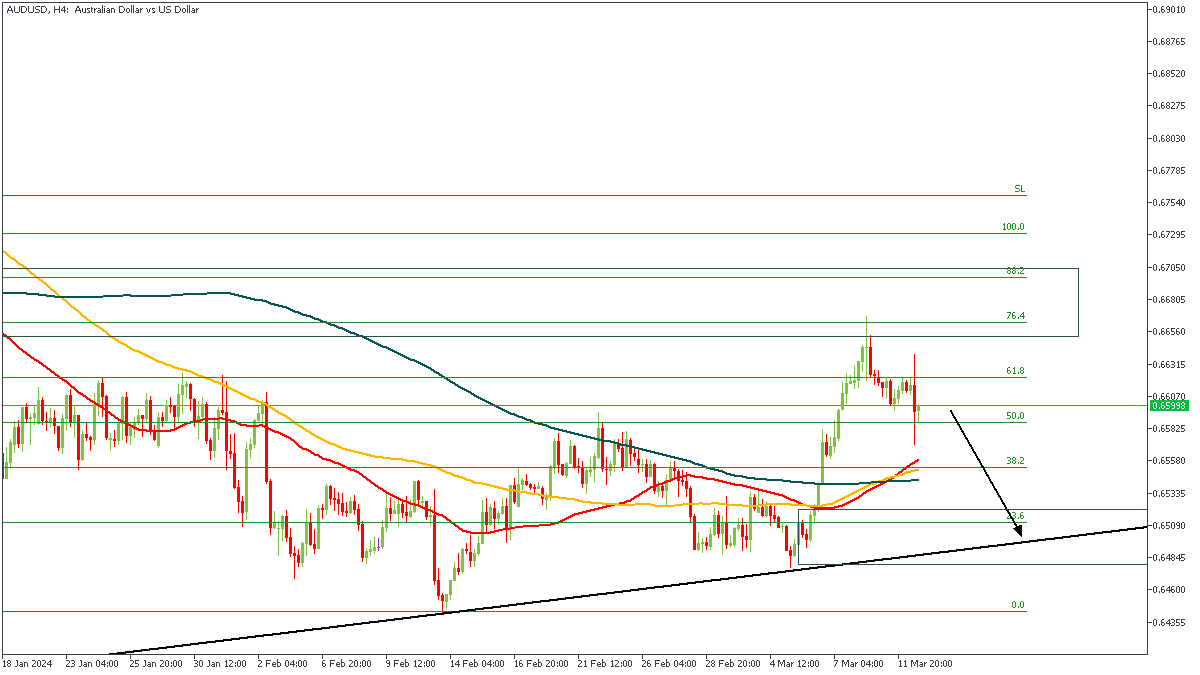The height and width of the screenshot is (675, 1200).
Task: Select the 61.8 Fibonacci level label
Action: [1015, 371]
